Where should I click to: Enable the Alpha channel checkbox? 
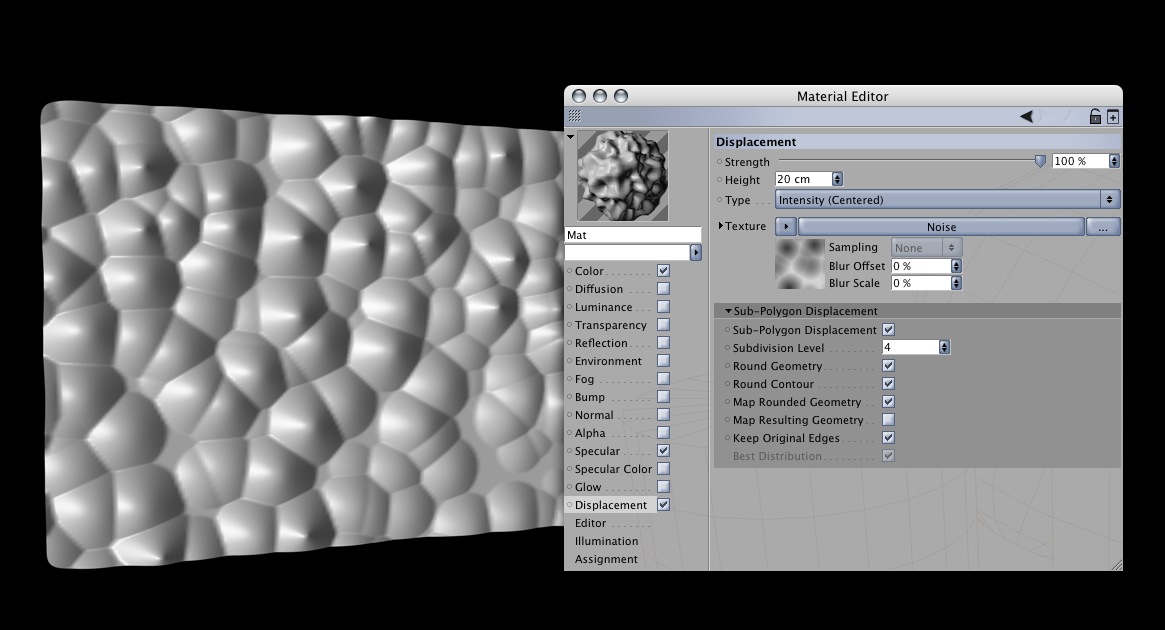663,432
